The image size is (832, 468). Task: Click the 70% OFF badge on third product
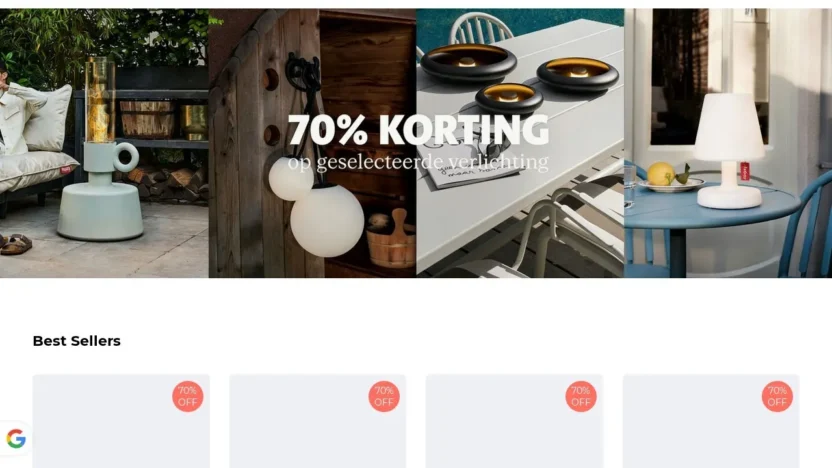(580, 396)
